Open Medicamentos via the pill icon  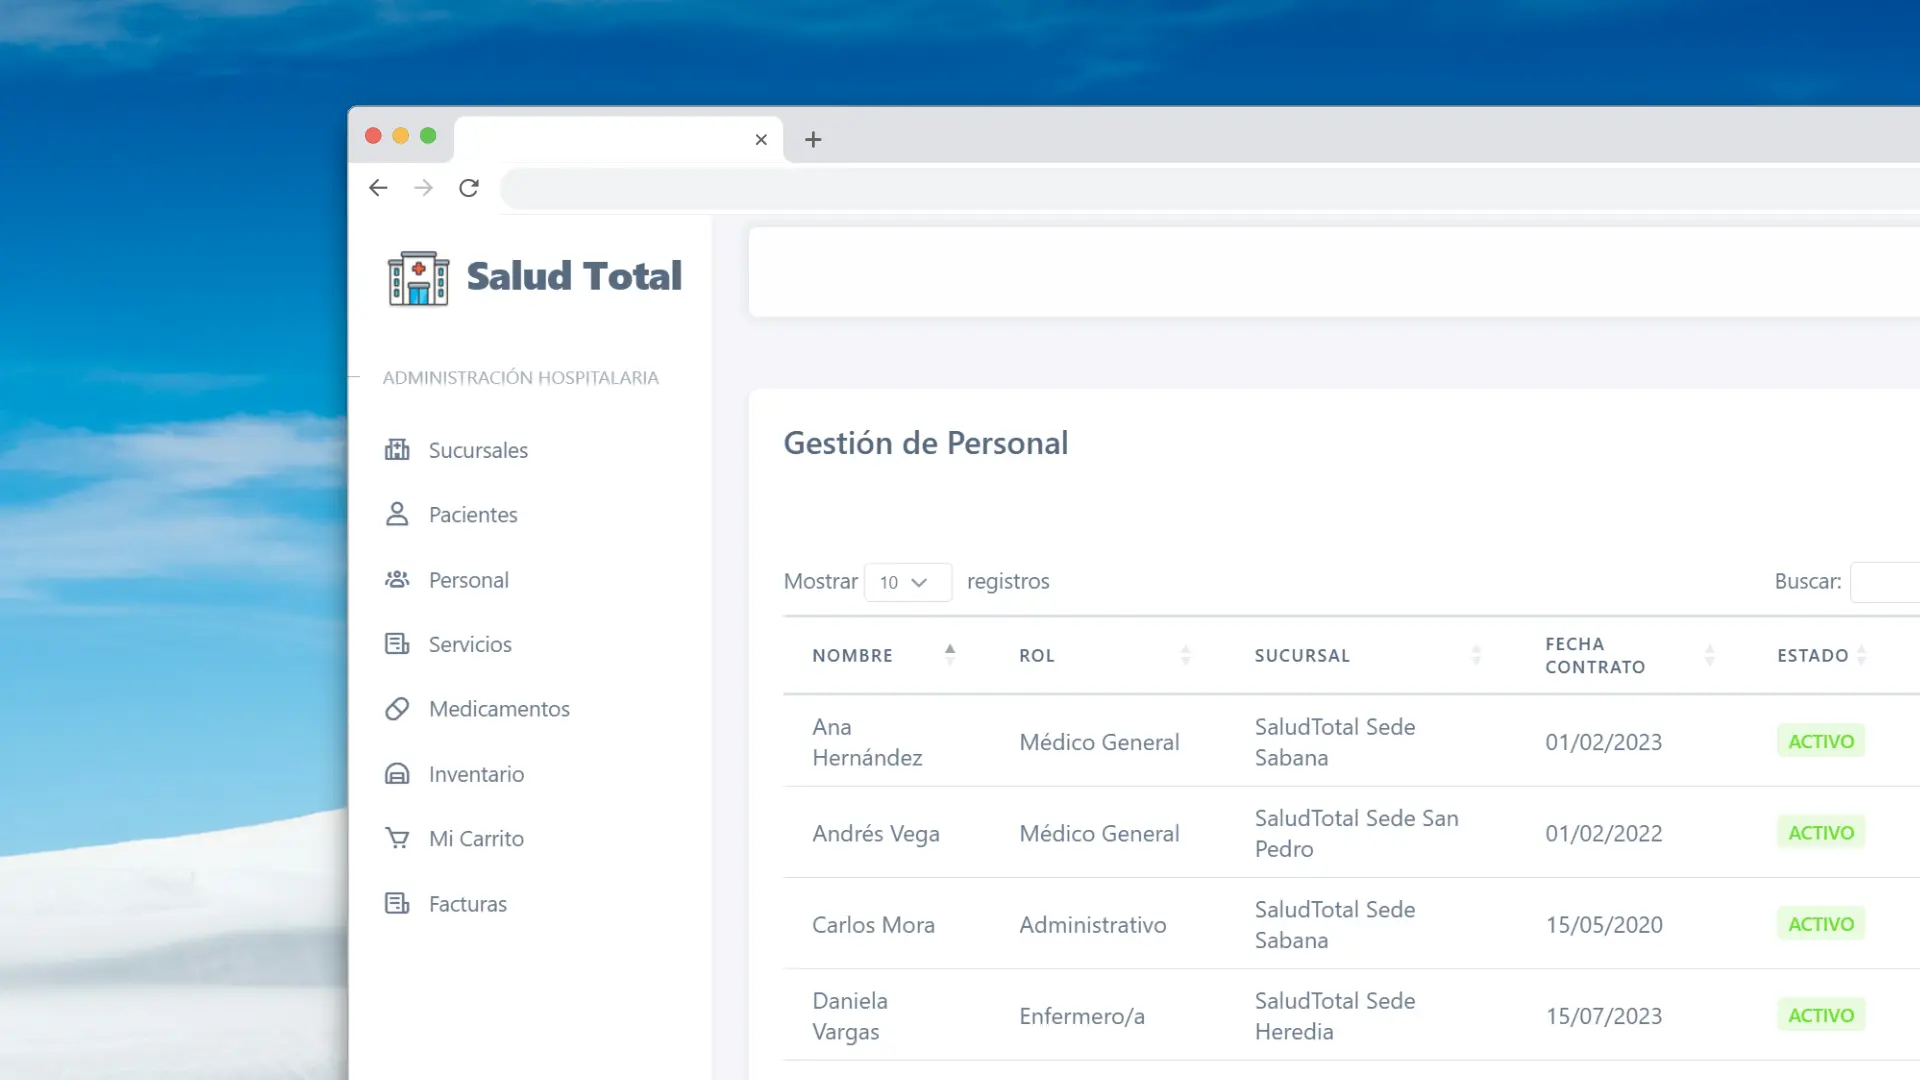(x=397, y=708)
